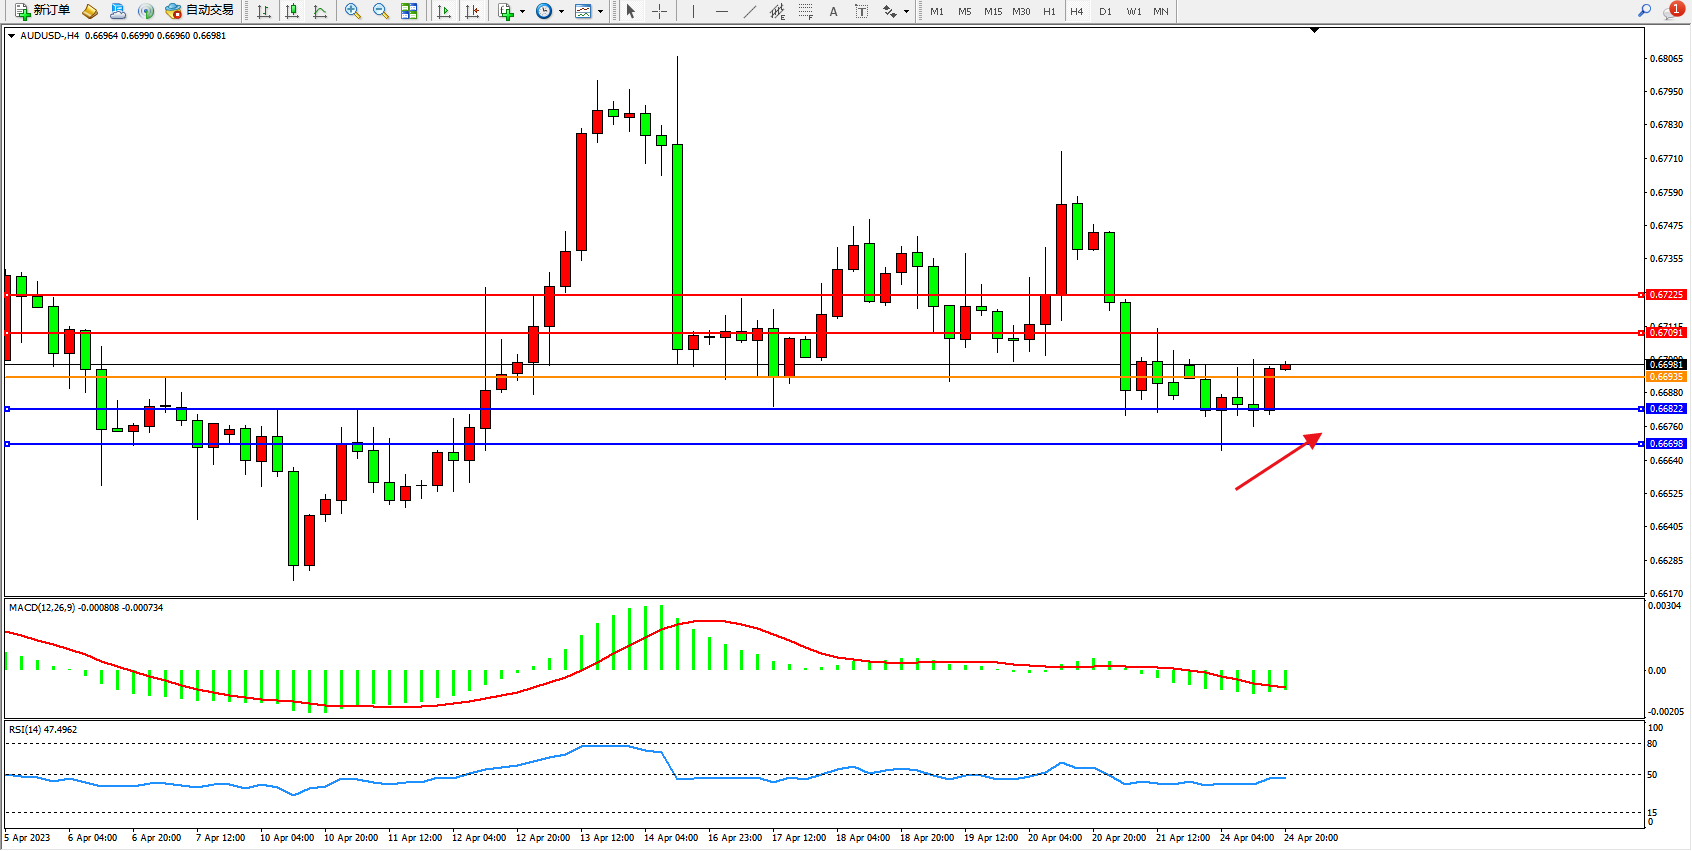Expand the indicators list dropdown arrow
1692x851 pixels.
[x=522, y=12]
